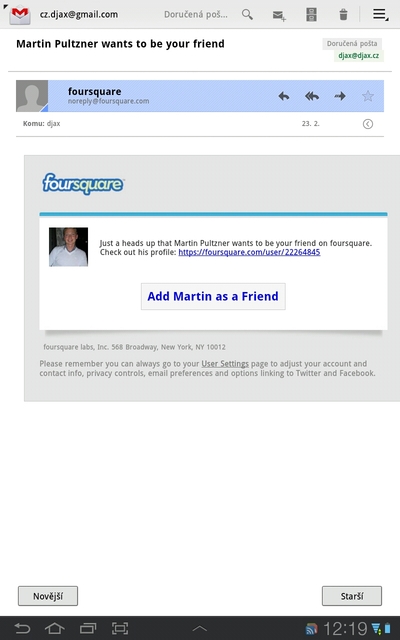Go to older message with Starší button
Viewport: 400px width, 640px height.
tap(352, 596)
